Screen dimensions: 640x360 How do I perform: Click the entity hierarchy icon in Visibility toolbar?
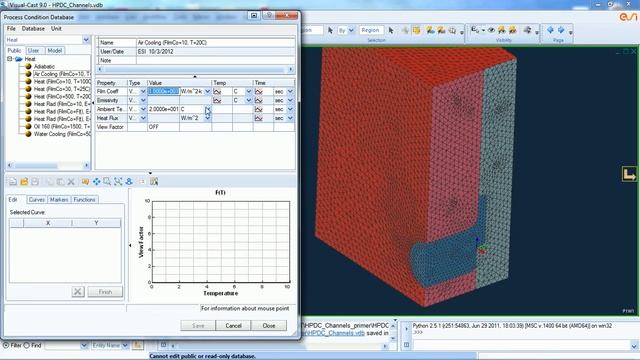[x=475, y=30]
